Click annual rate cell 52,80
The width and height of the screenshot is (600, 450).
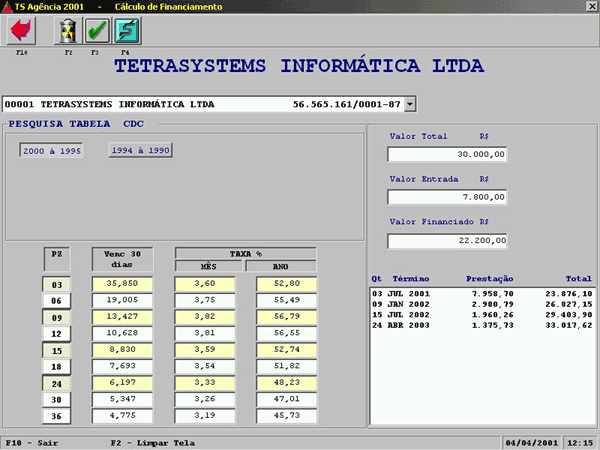(287, 284)
